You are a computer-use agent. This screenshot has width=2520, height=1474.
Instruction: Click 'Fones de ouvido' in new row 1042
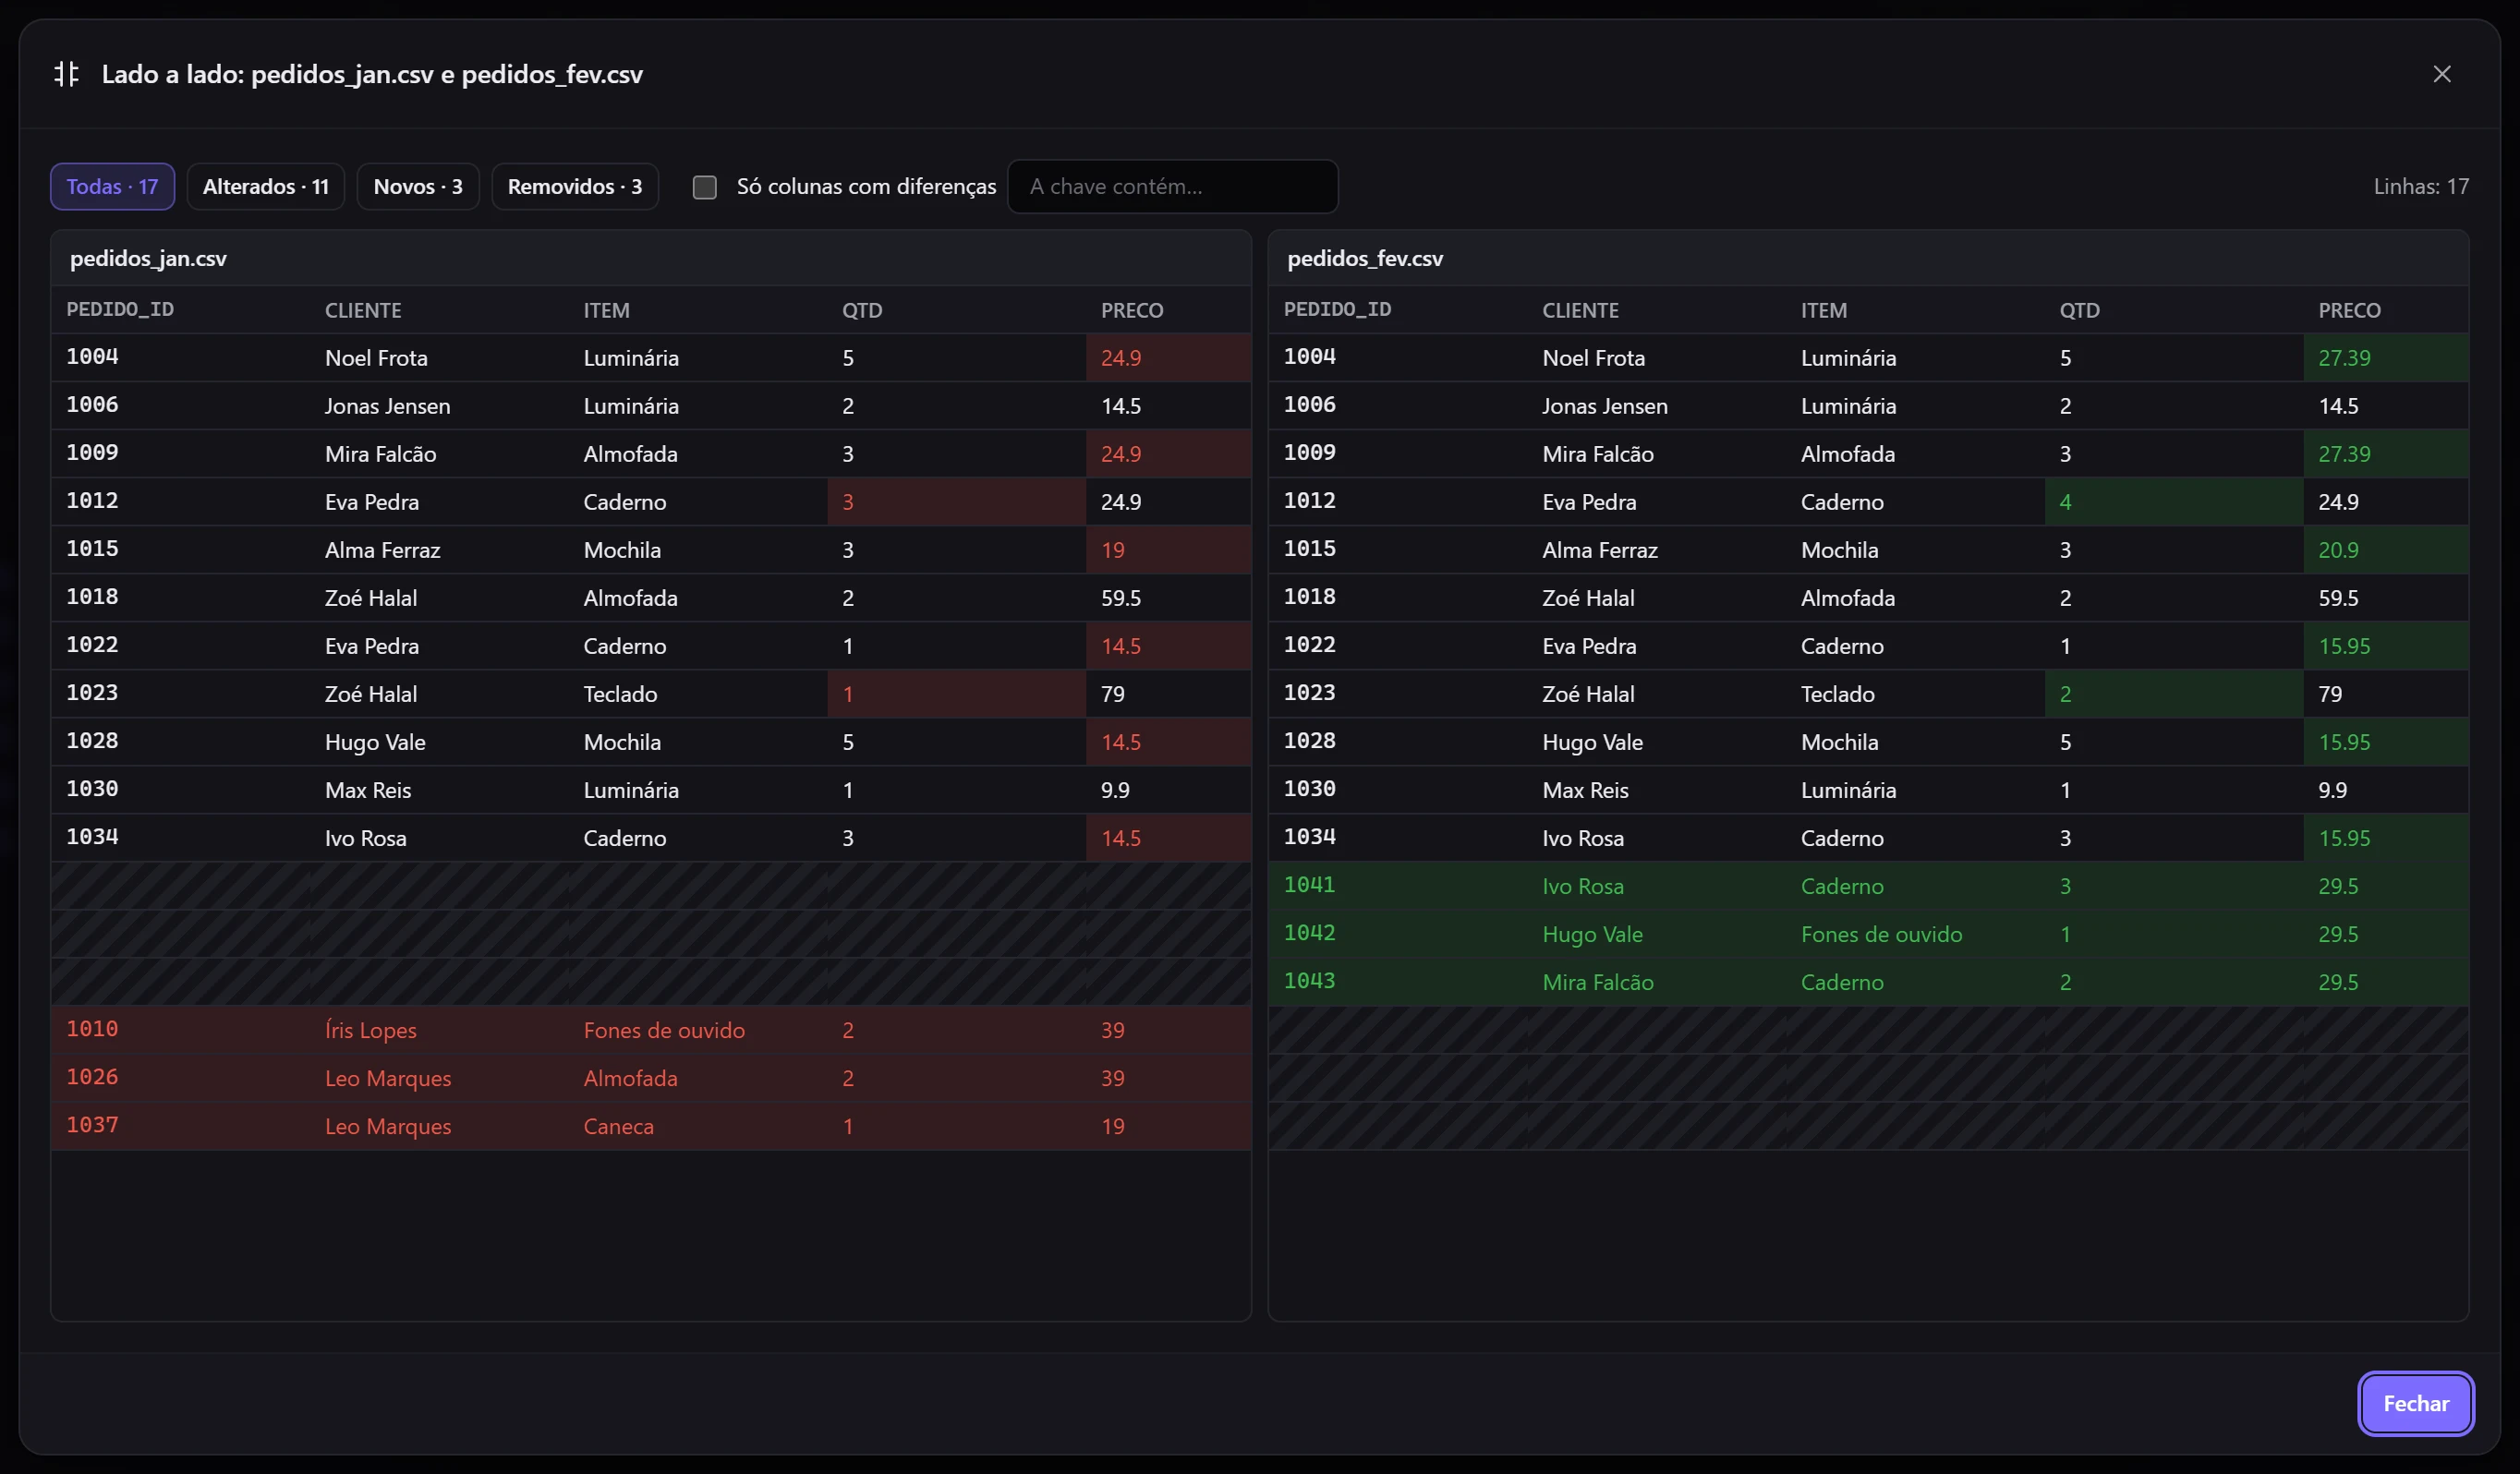pos(1880,934)
